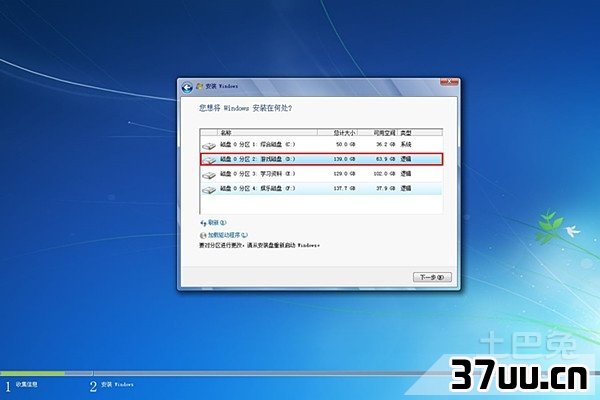600x400 pixels.
Task: Sort by the 总计大小 column header
Action: (337, 133)
